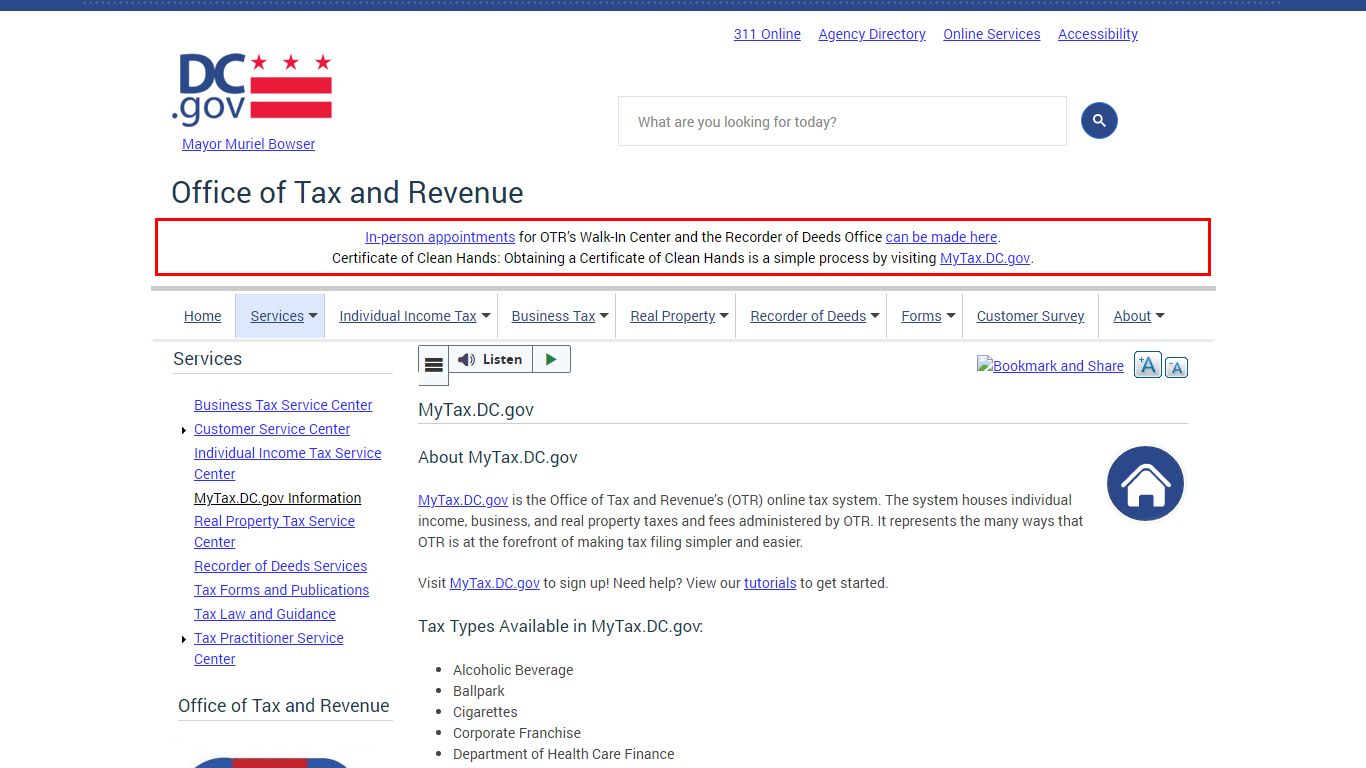
Task: Open Real Property Tax Service Center link
Action: click(275, 531)
